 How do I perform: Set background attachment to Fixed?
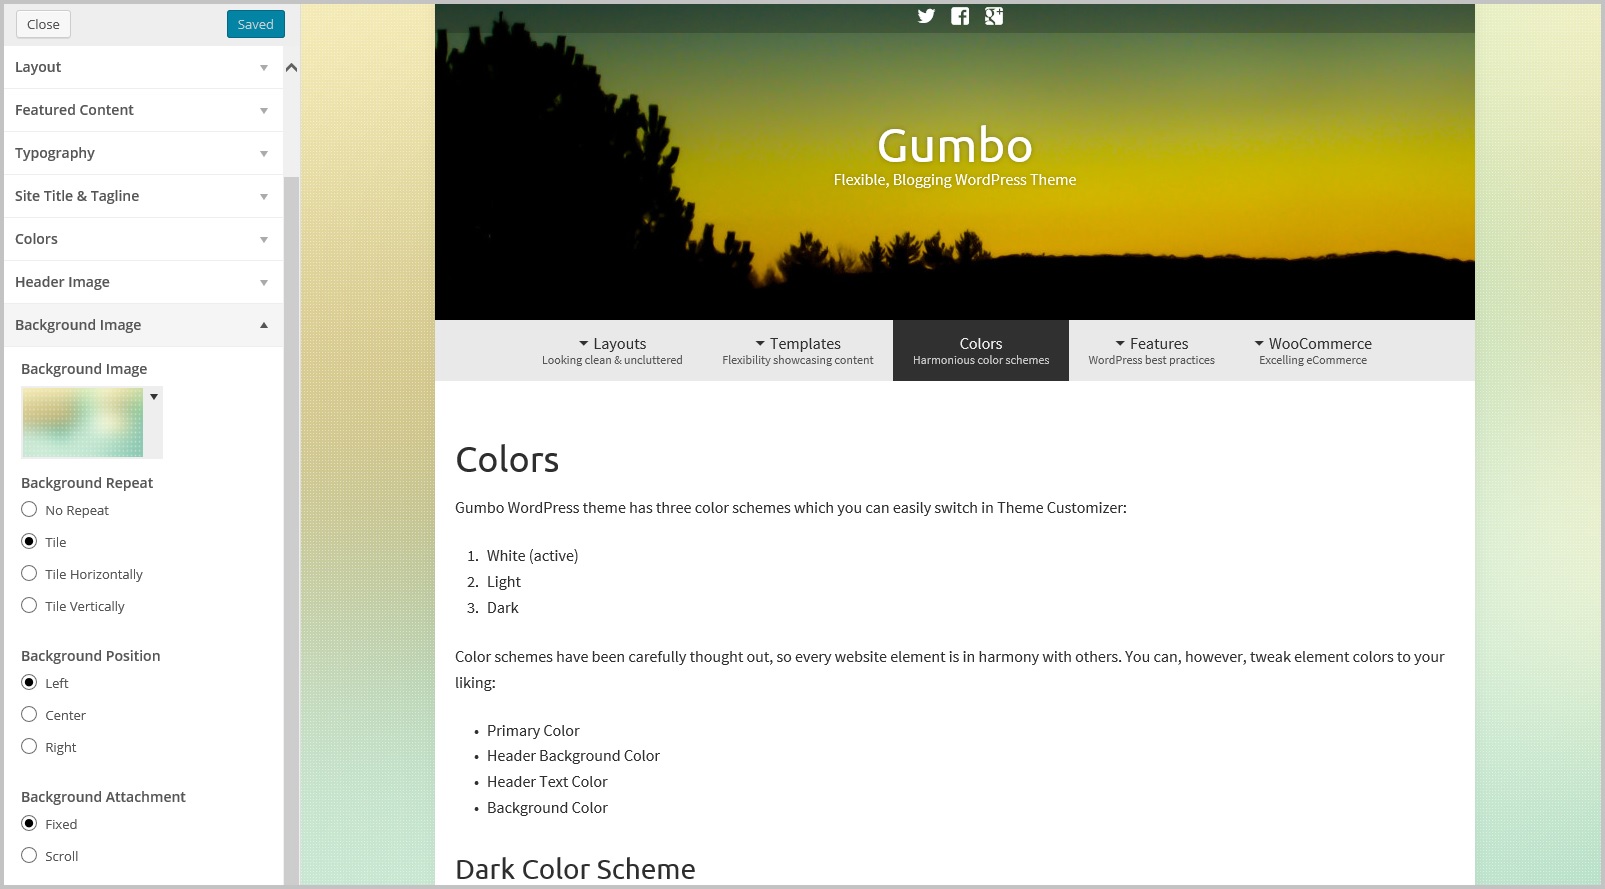point(29,824)
